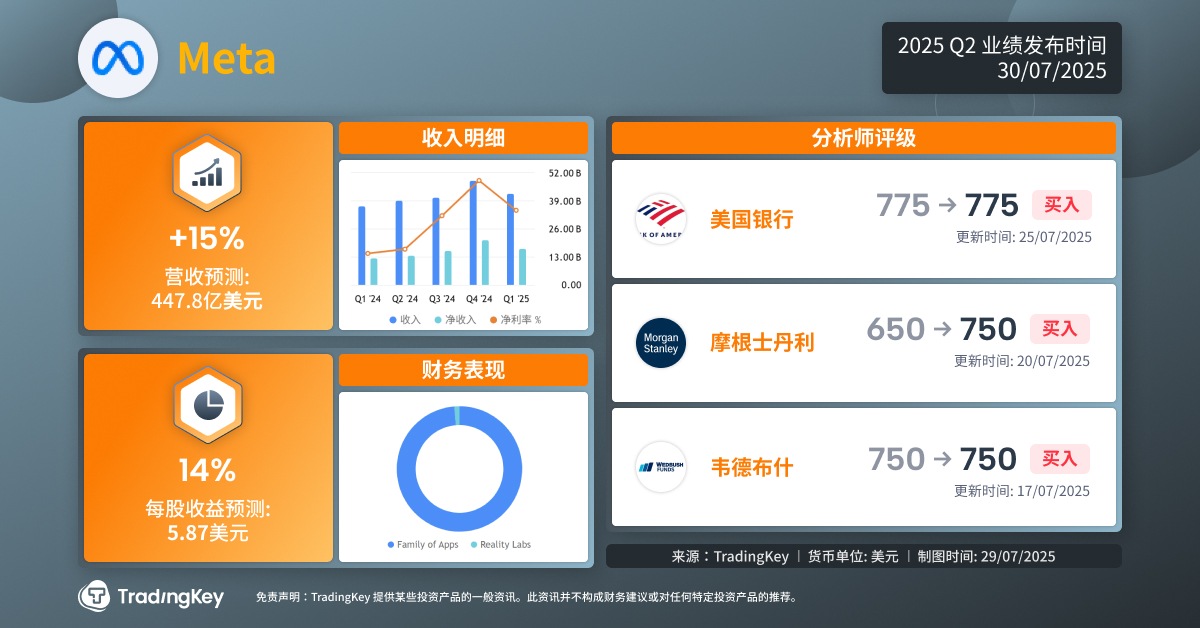Toggle the 净收入 legend series
Screen dimensions: 1200x628
455,320
